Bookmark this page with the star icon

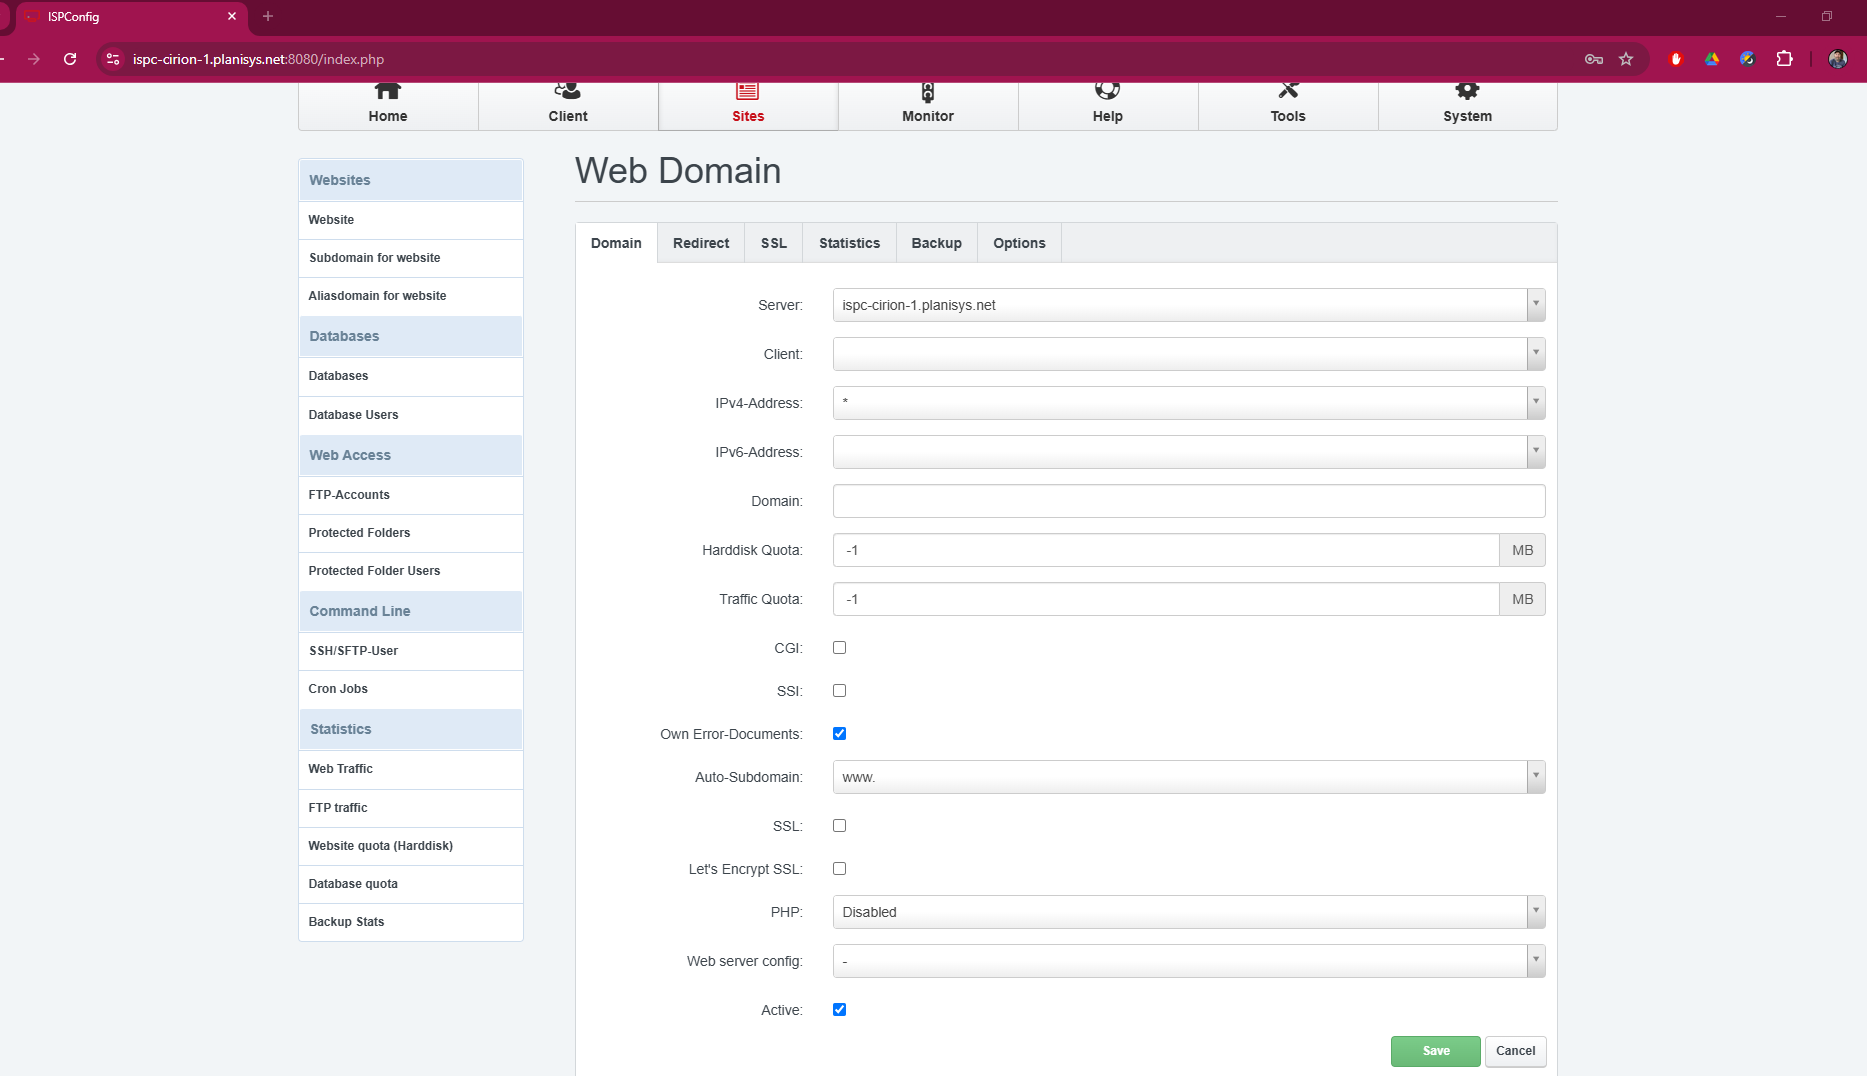[1626, 59]
